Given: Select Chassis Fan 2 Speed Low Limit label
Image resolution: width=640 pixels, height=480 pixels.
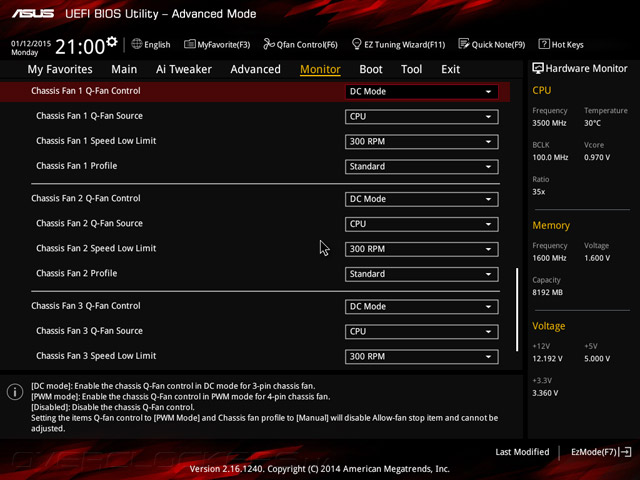Looking at the screenshot, I should pyautogui.click(x=96, y=248).
